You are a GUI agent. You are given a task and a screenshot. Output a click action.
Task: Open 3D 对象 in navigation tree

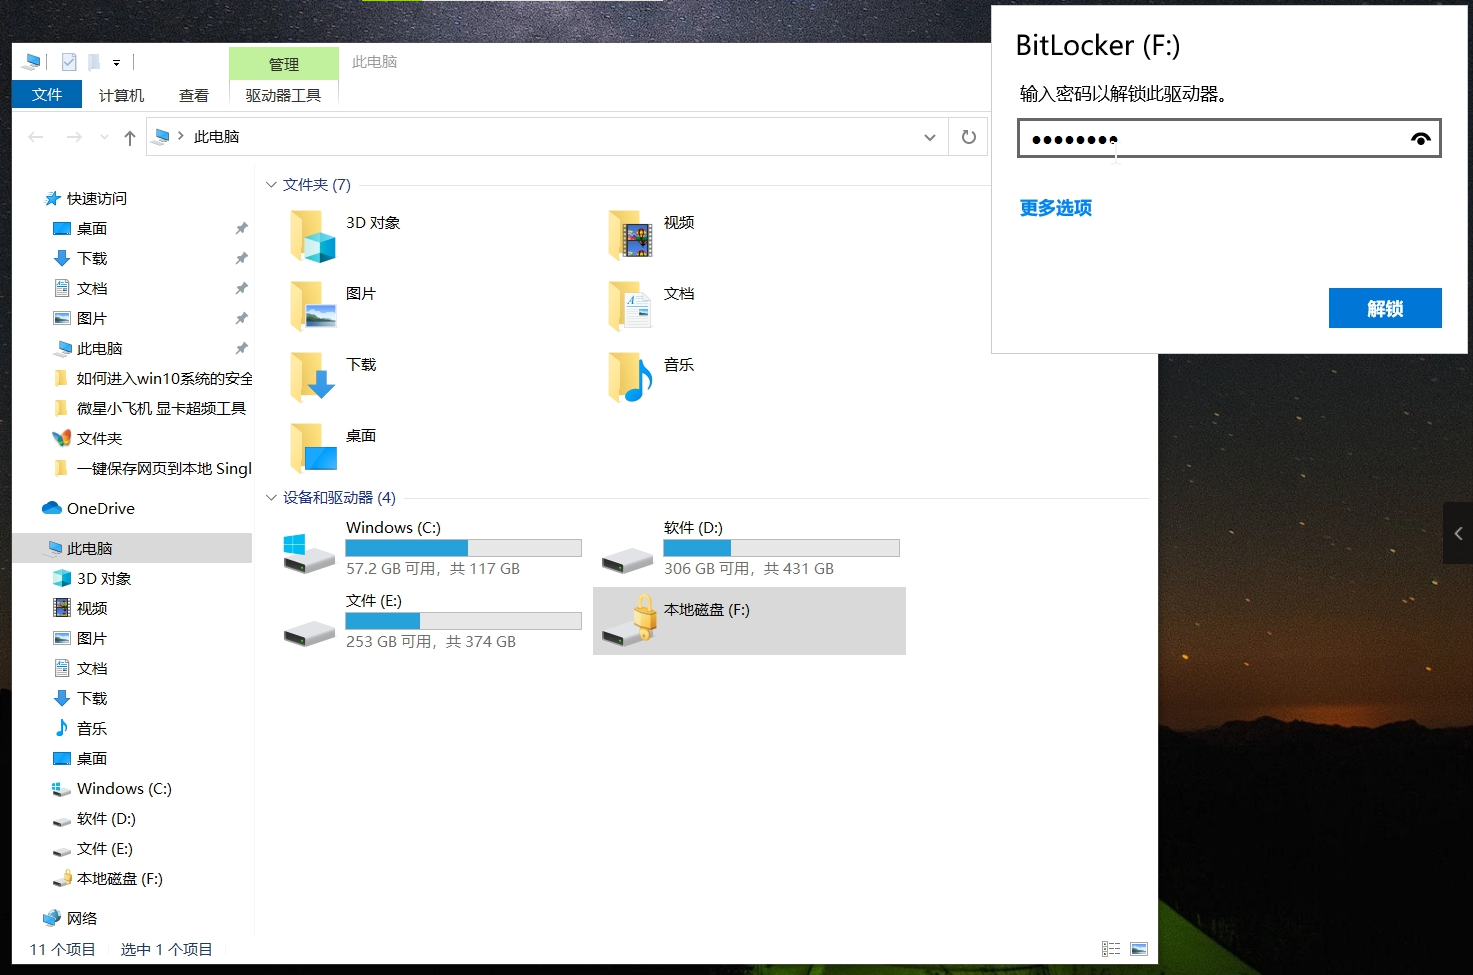(92, 578)
